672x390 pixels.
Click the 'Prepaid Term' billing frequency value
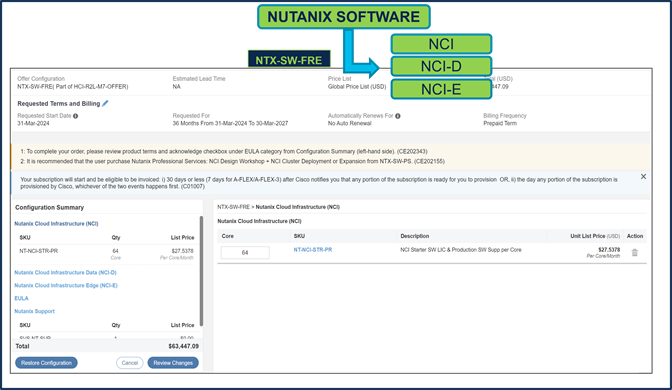(x=500, y=123)
